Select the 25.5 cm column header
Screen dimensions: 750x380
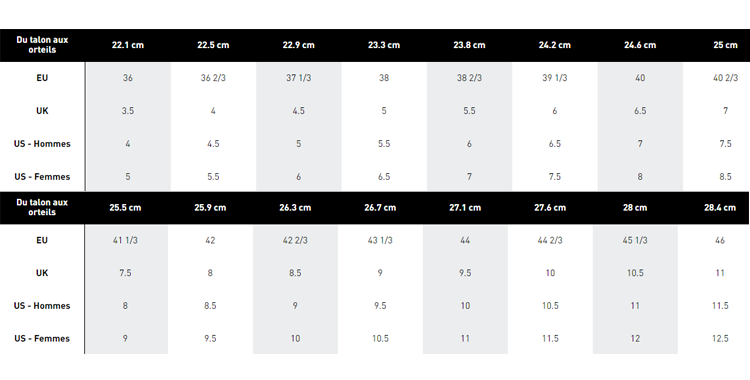[125, 208]
